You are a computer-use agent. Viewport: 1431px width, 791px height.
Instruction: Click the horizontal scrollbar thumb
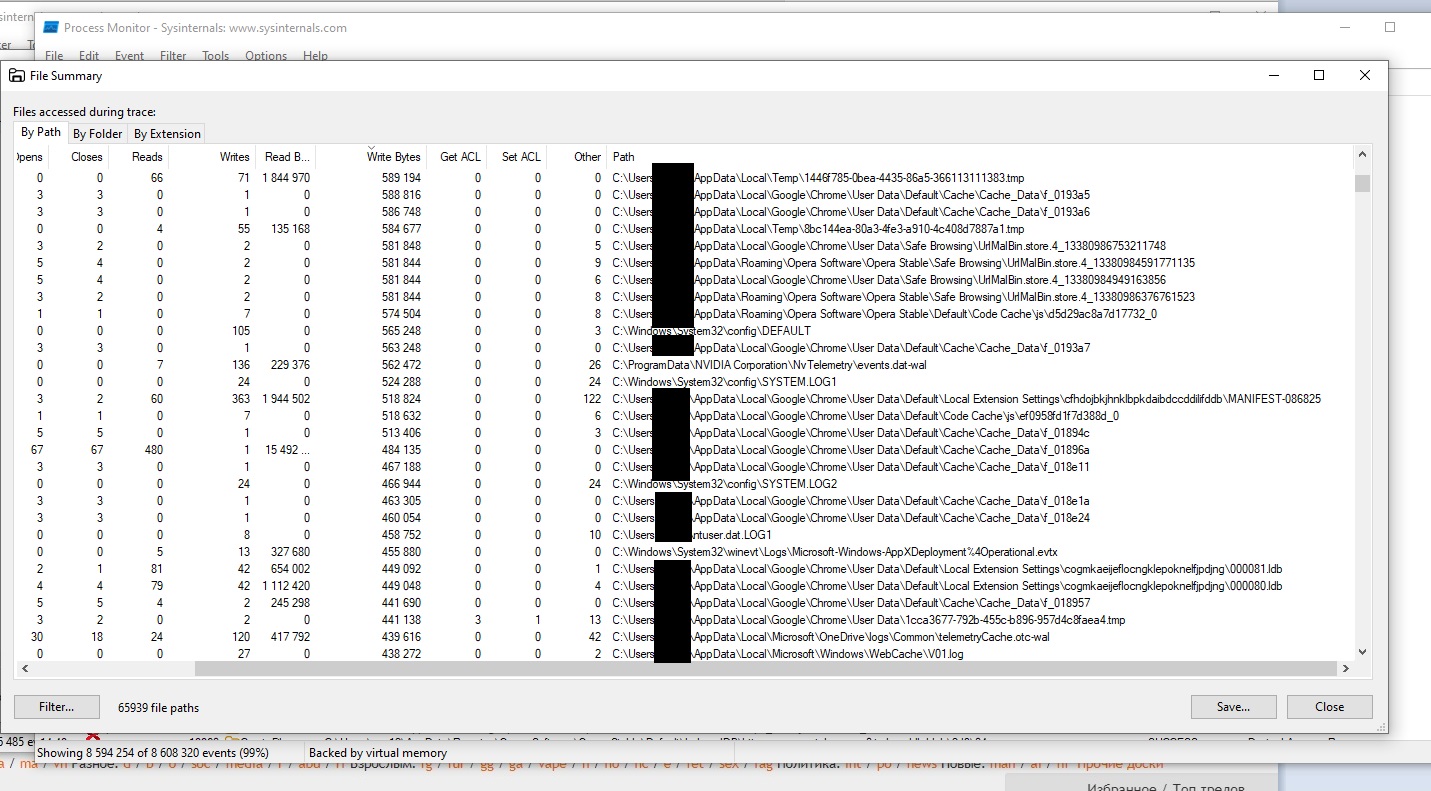pyautogui.click(x=766, y=669)
